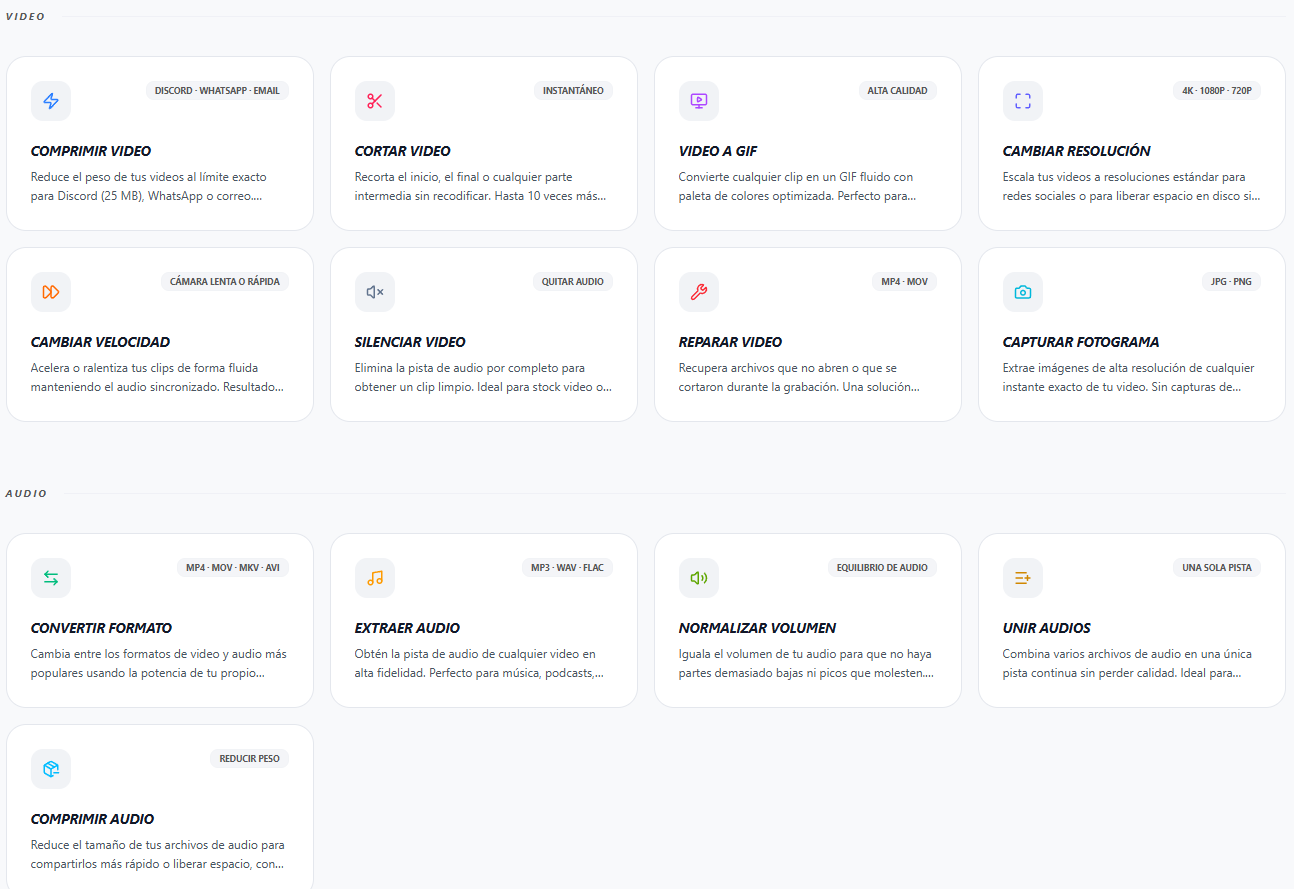Click the music note icon for Extraer Audio

375,578
